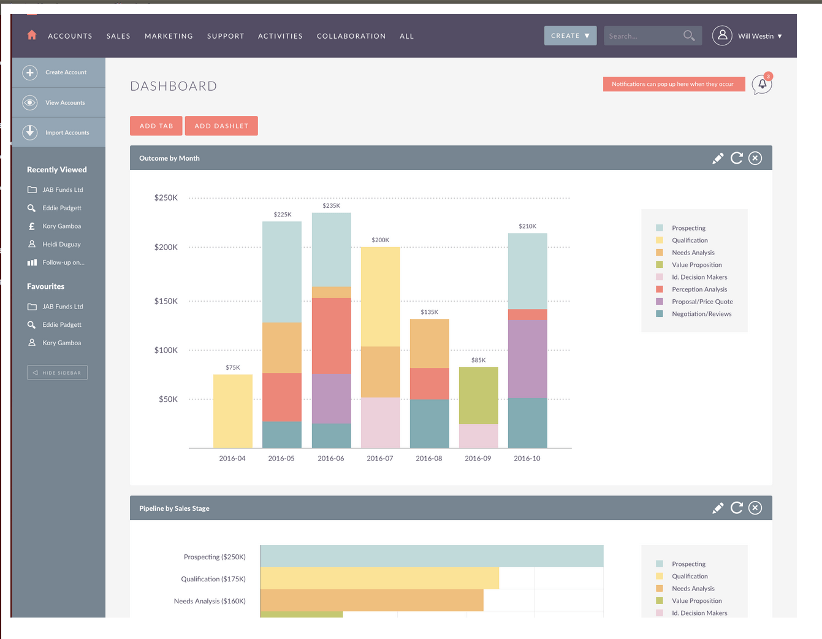
Task: Open the Collaboration menu
Action: 351,36
